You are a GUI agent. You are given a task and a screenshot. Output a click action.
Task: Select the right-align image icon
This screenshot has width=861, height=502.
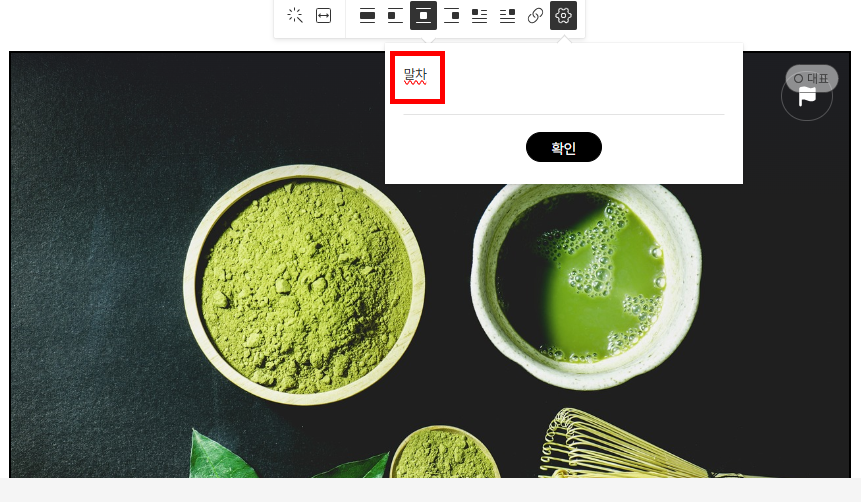[451, 15]
